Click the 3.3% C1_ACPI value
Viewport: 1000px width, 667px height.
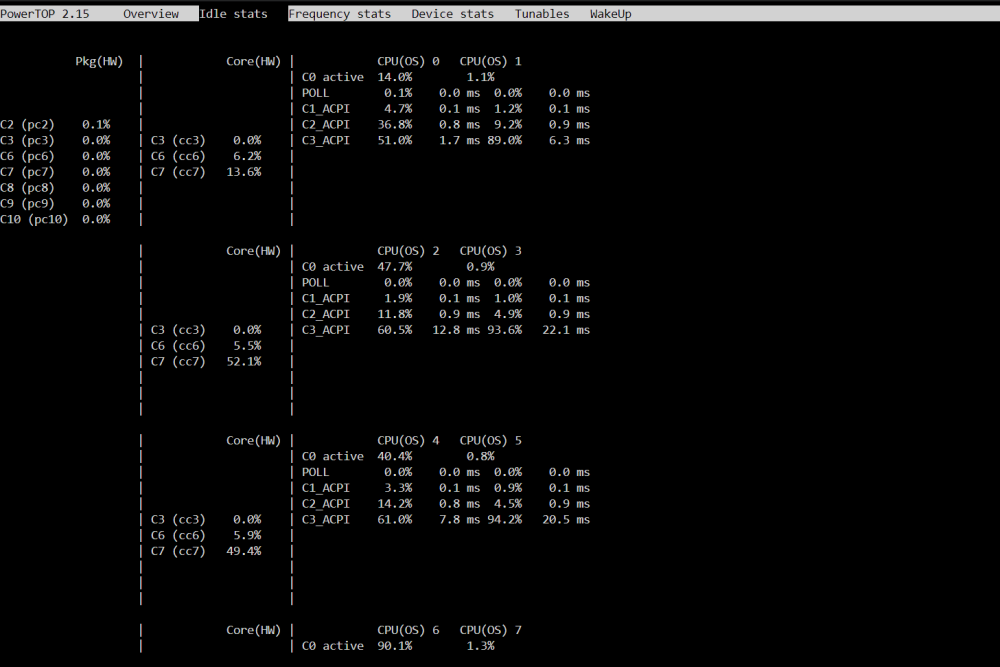(398, 488)
